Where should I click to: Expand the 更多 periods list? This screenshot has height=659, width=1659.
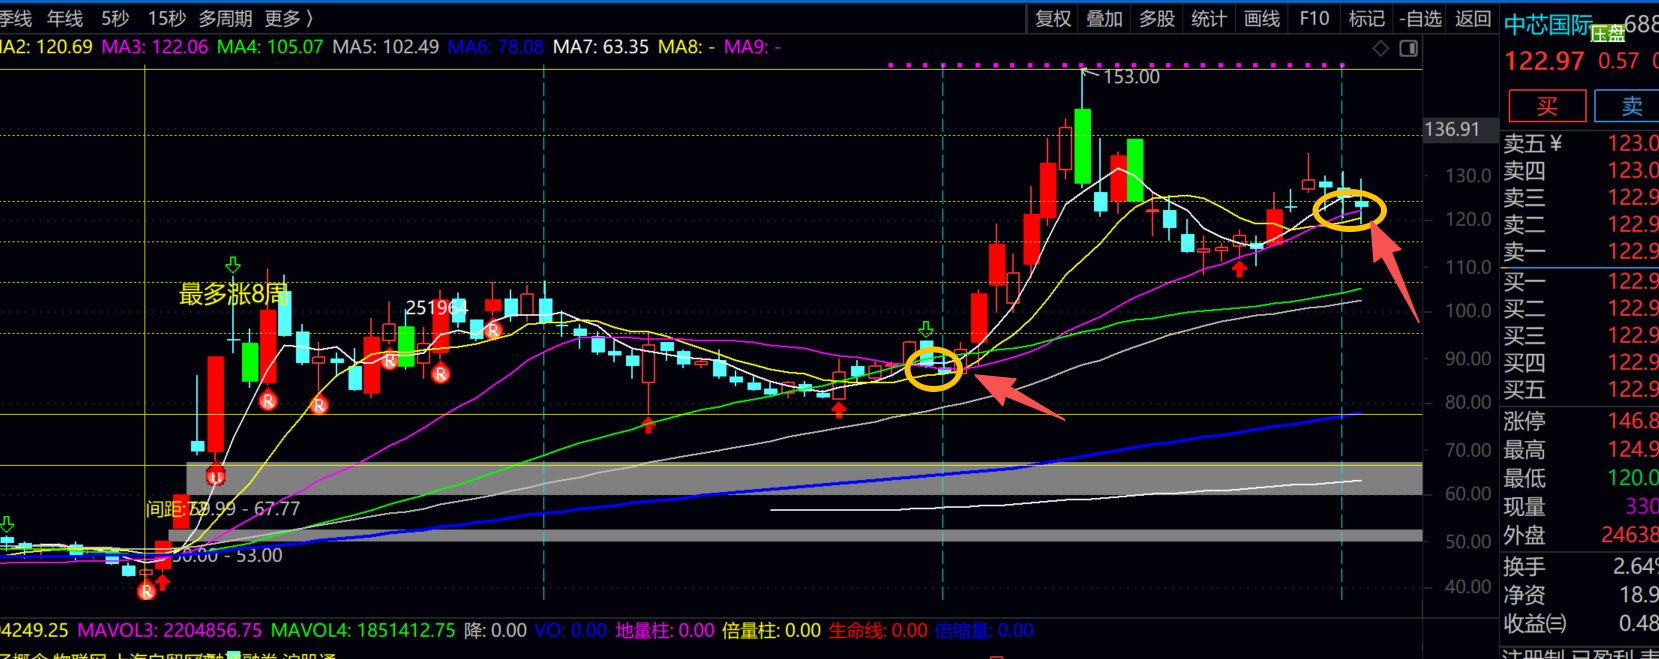(288, 18)
